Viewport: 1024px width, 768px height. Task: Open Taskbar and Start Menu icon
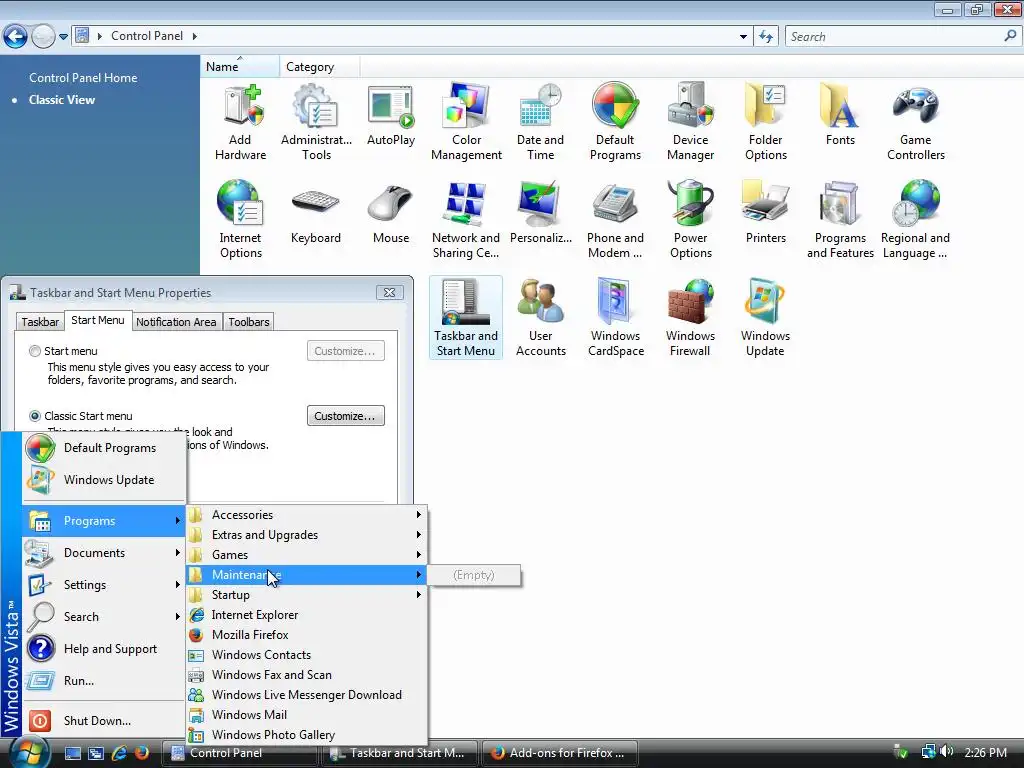pos(466,319)
